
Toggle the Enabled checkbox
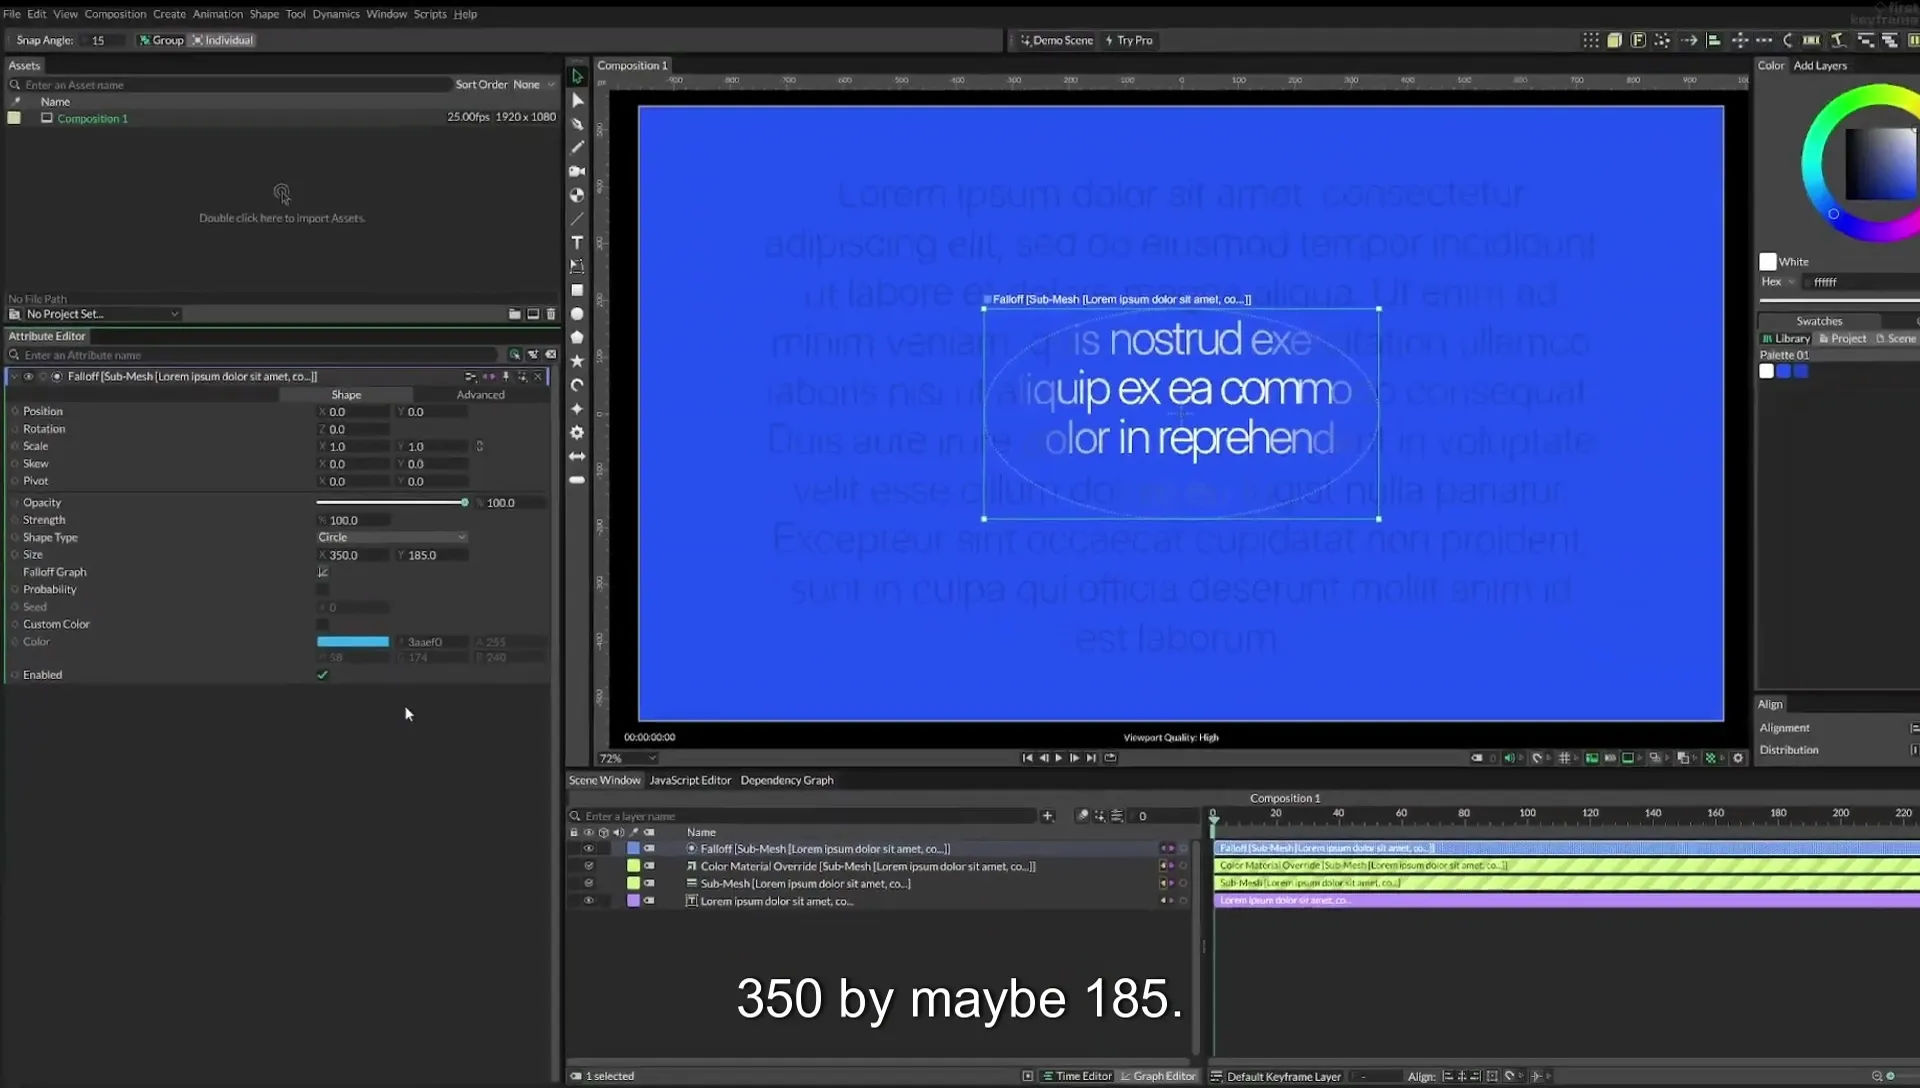point(323,675)
